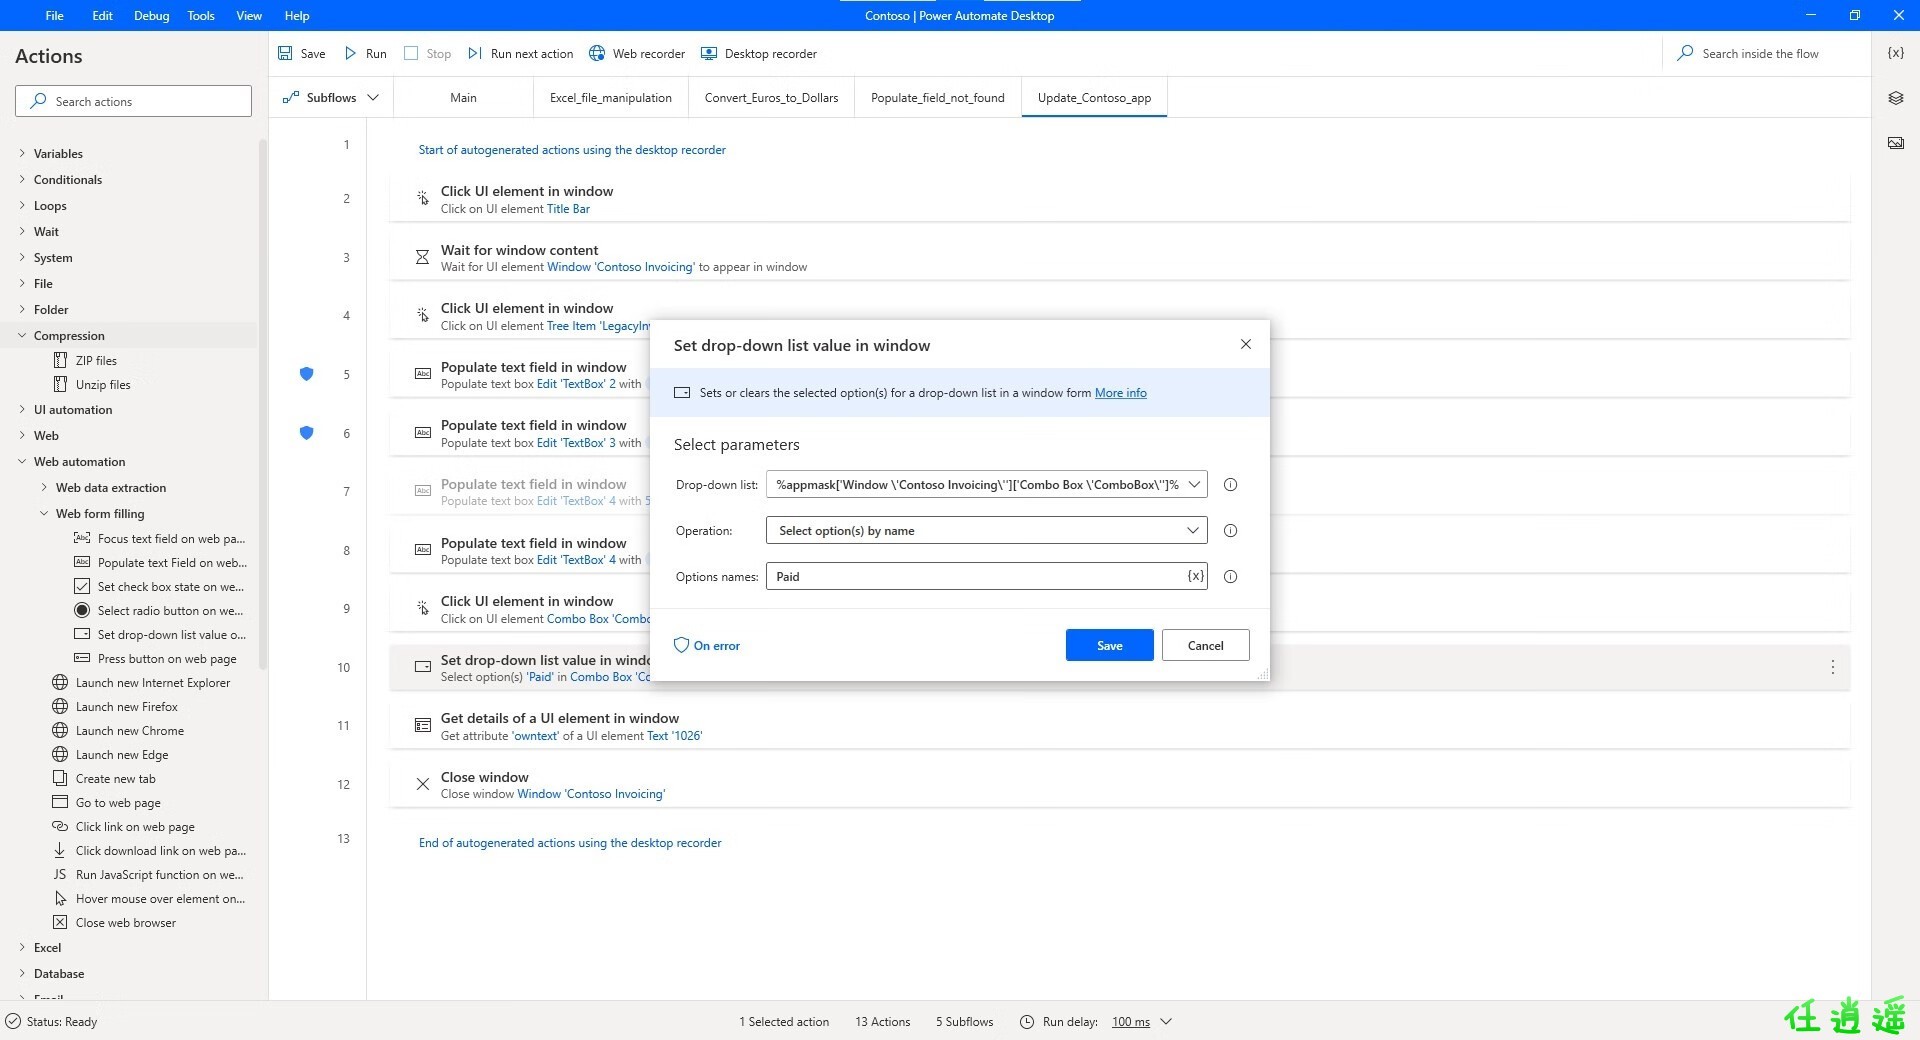This screenshot has width=1920, height=1040.
Task: Switch to Populate_field_not_found tab
Action: [937, 98]
